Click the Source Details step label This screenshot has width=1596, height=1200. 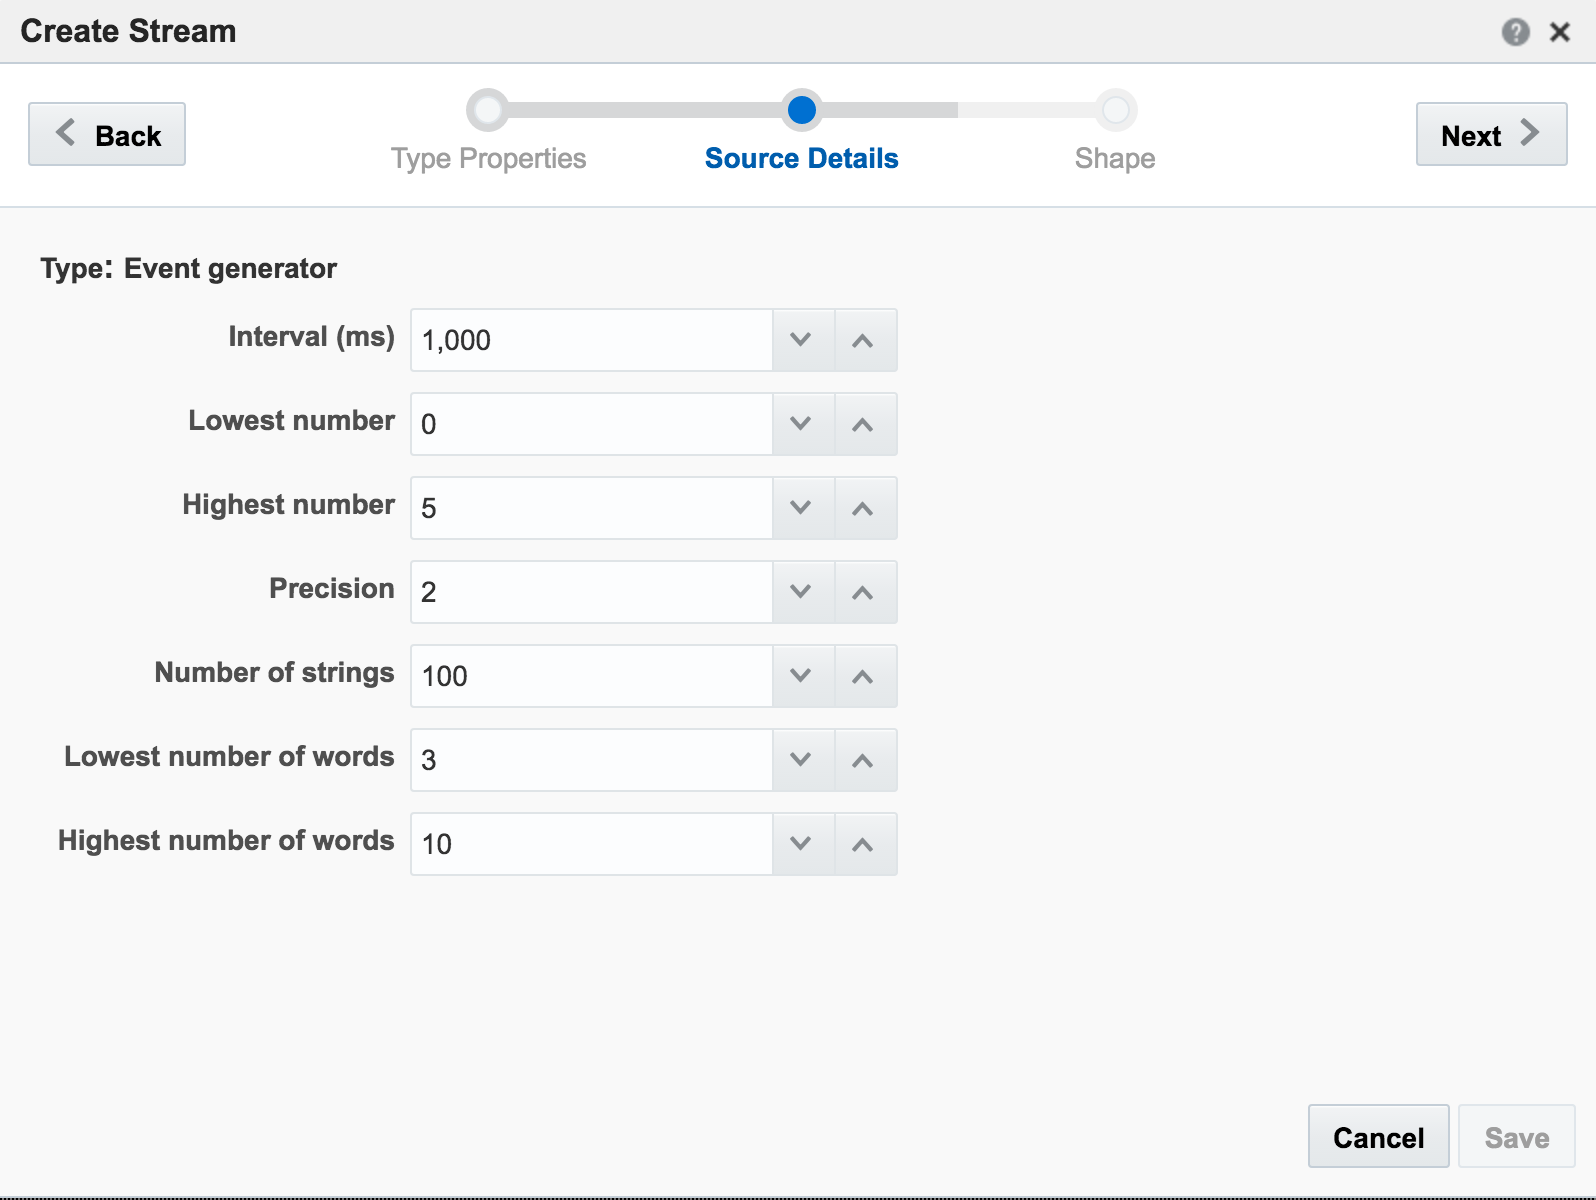pyautogui.click(x=801, y=158)
